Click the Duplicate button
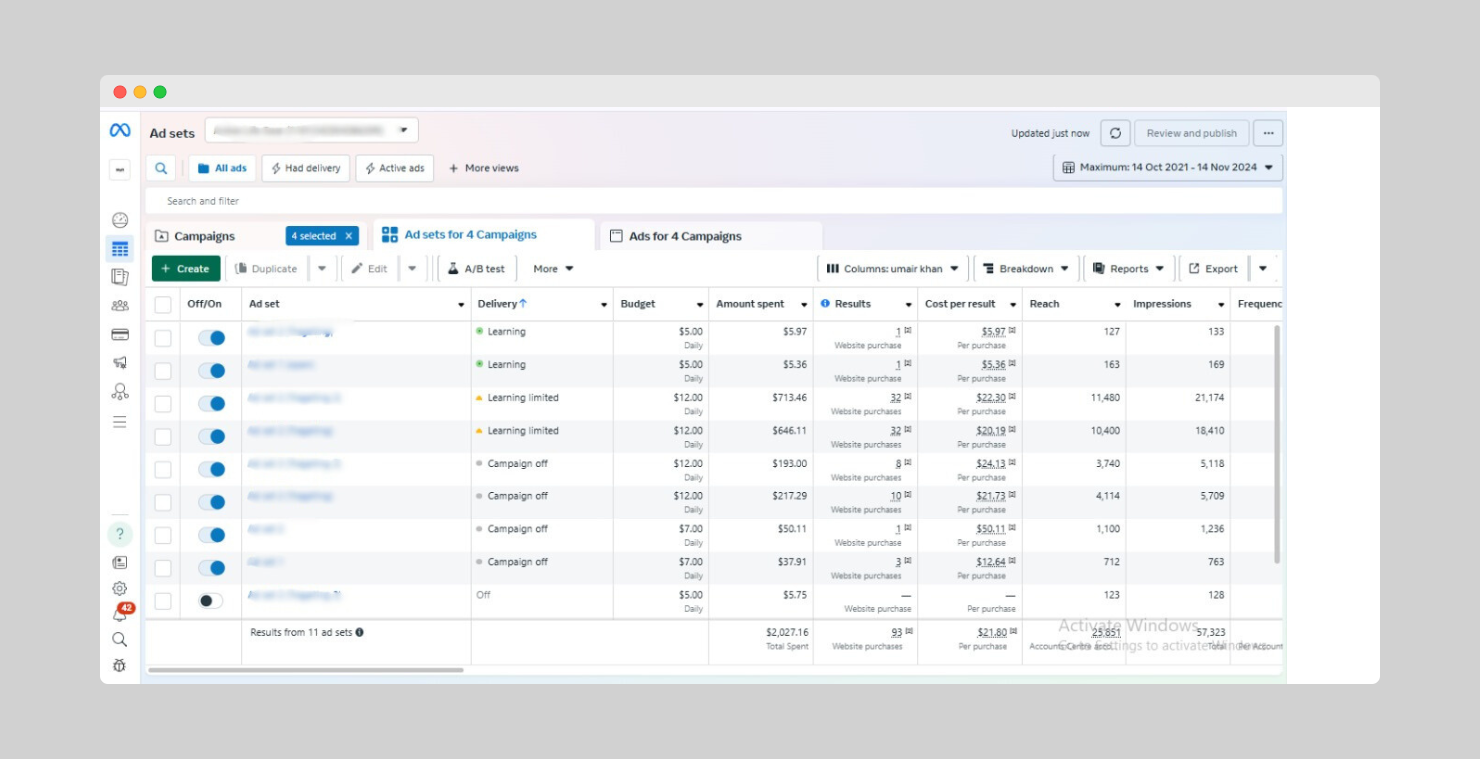The width and height of the screenshot is (1480, 759). tap(267, 269)
